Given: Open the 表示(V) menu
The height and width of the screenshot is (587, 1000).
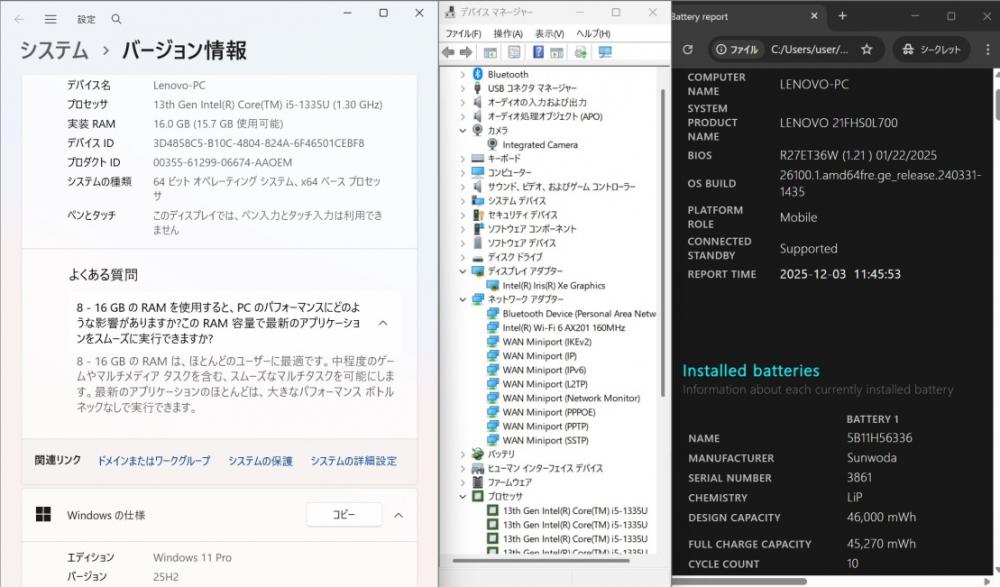Looking at the screenshot, I should [549, 33].
